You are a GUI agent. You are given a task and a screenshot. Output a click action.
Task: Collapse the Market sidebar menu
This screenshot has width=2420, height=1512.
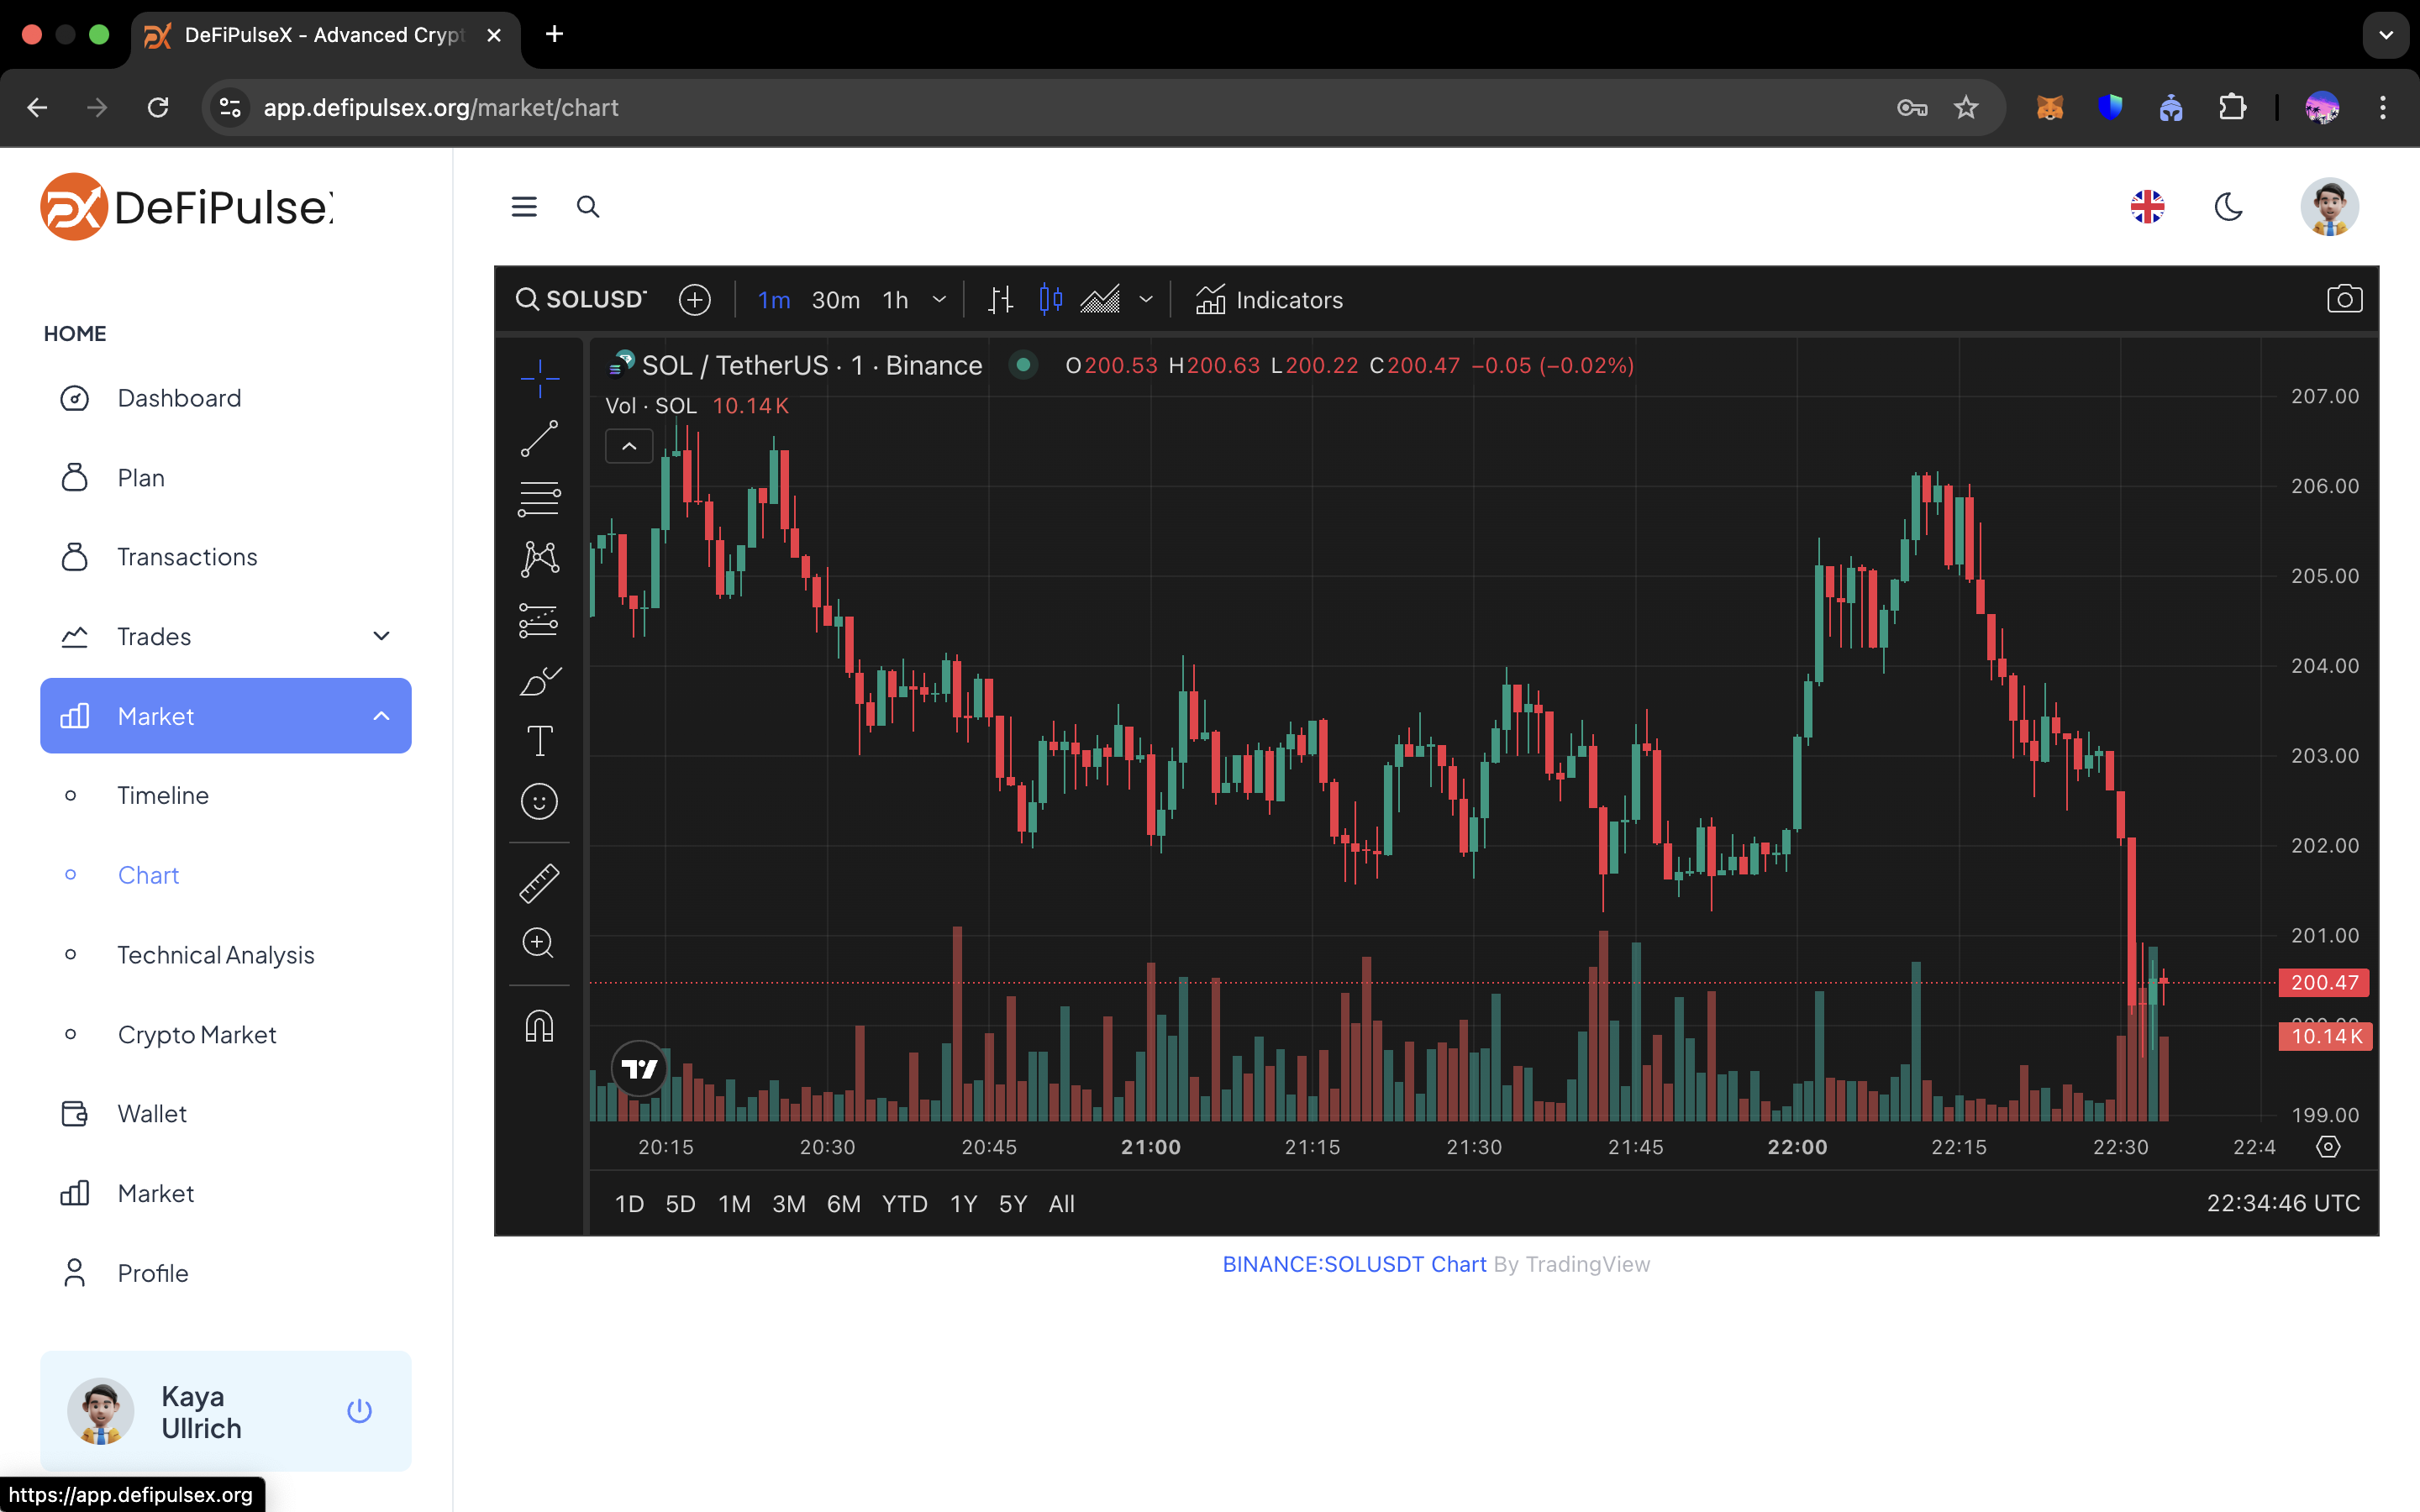pyautogui.click(x=381, y=716)
